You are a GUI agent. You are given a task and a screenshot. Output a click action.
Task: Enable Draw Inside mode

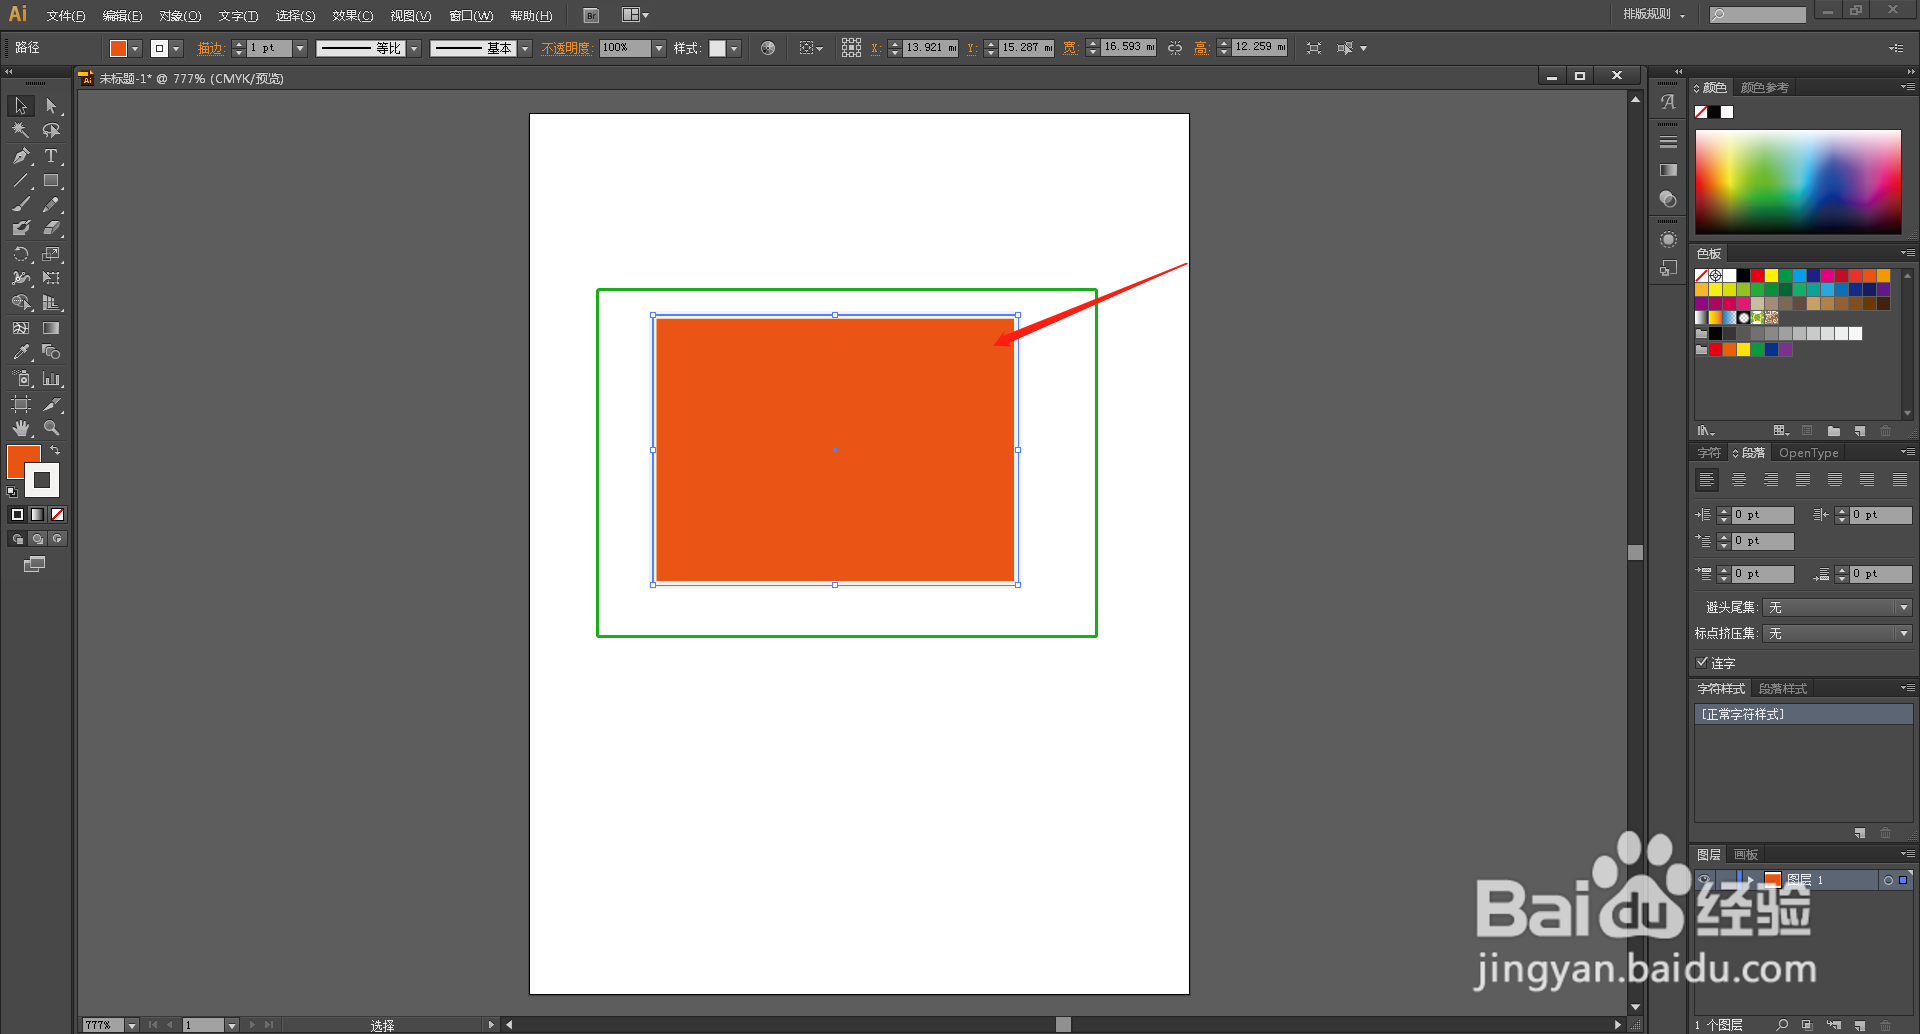[x=57, y=539]
